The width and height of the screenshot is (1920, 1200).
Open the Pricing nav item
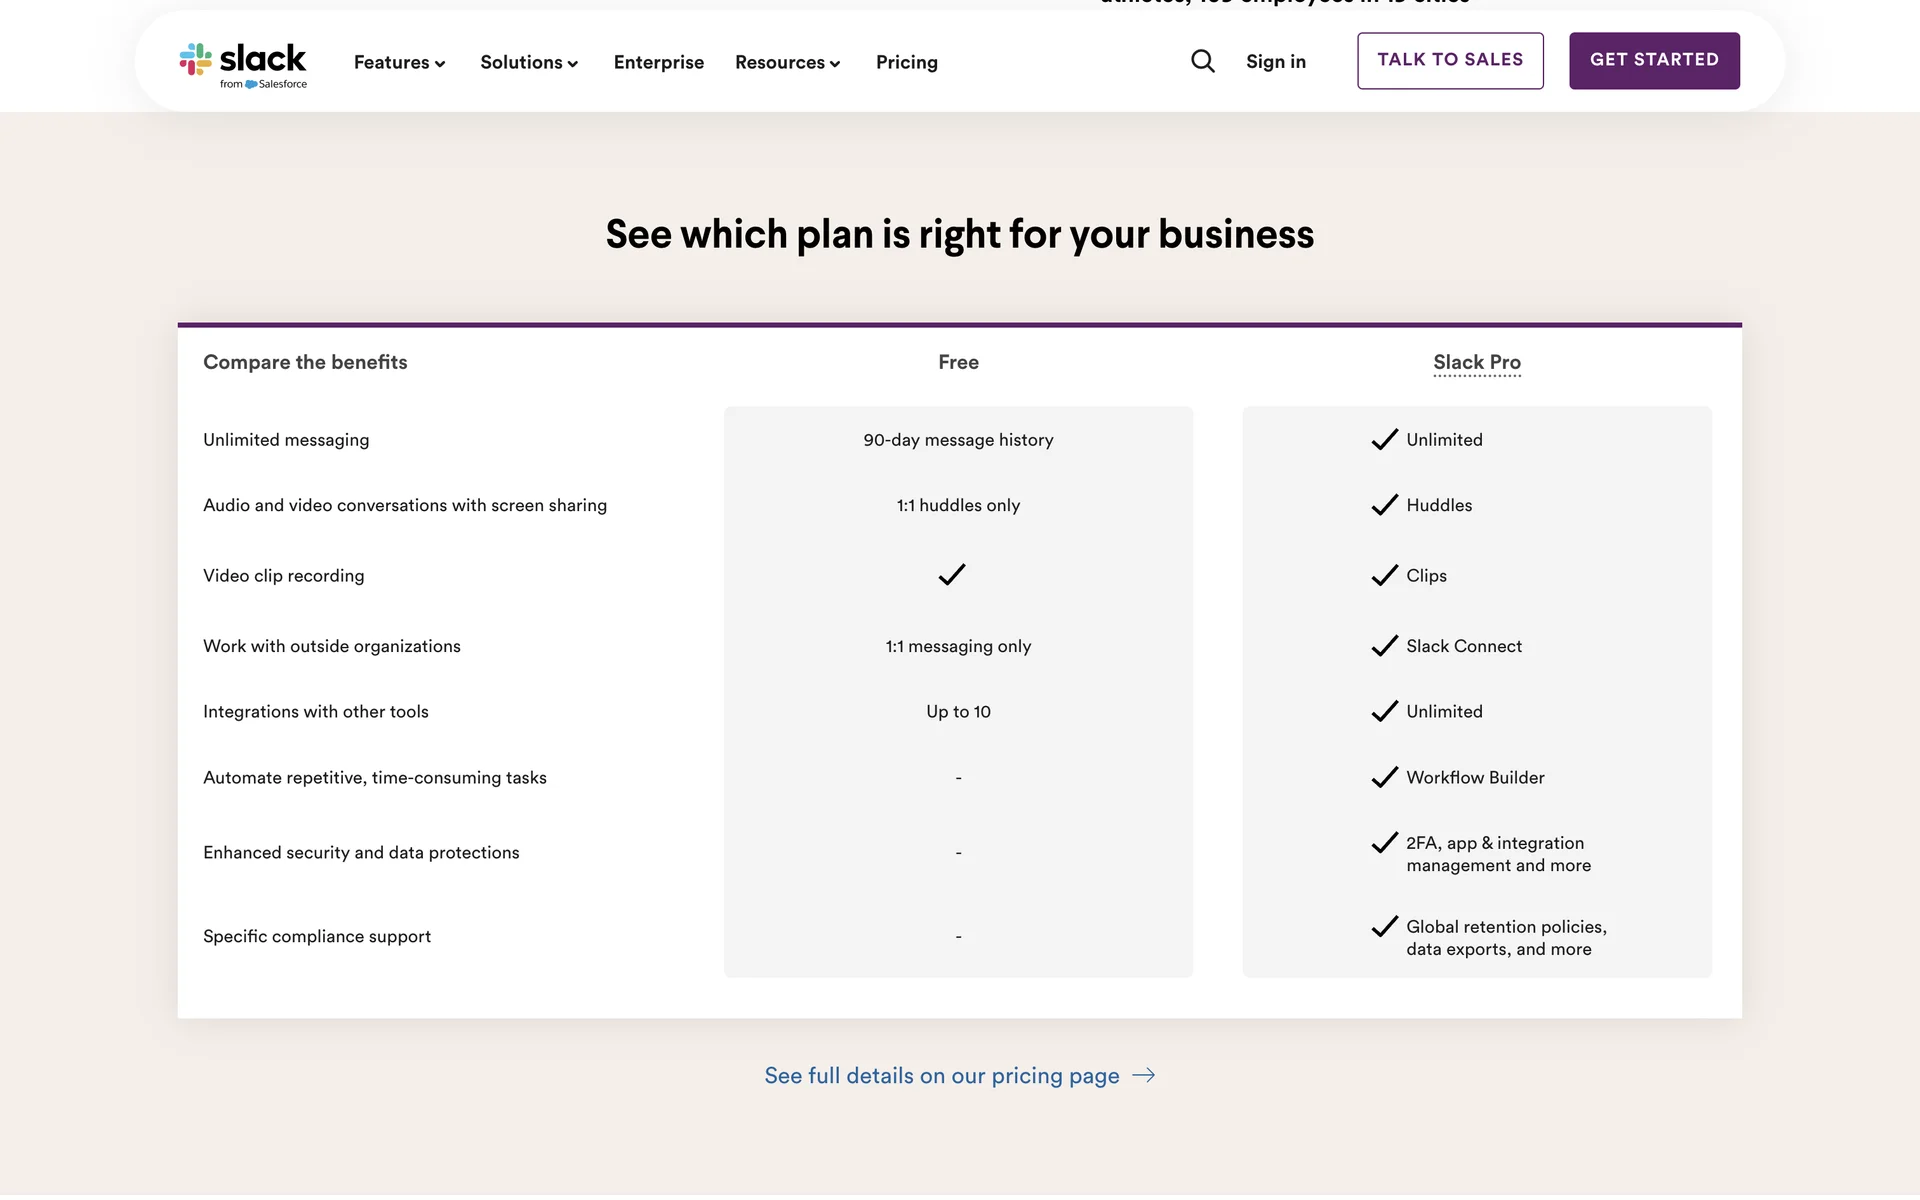[907, 62]
